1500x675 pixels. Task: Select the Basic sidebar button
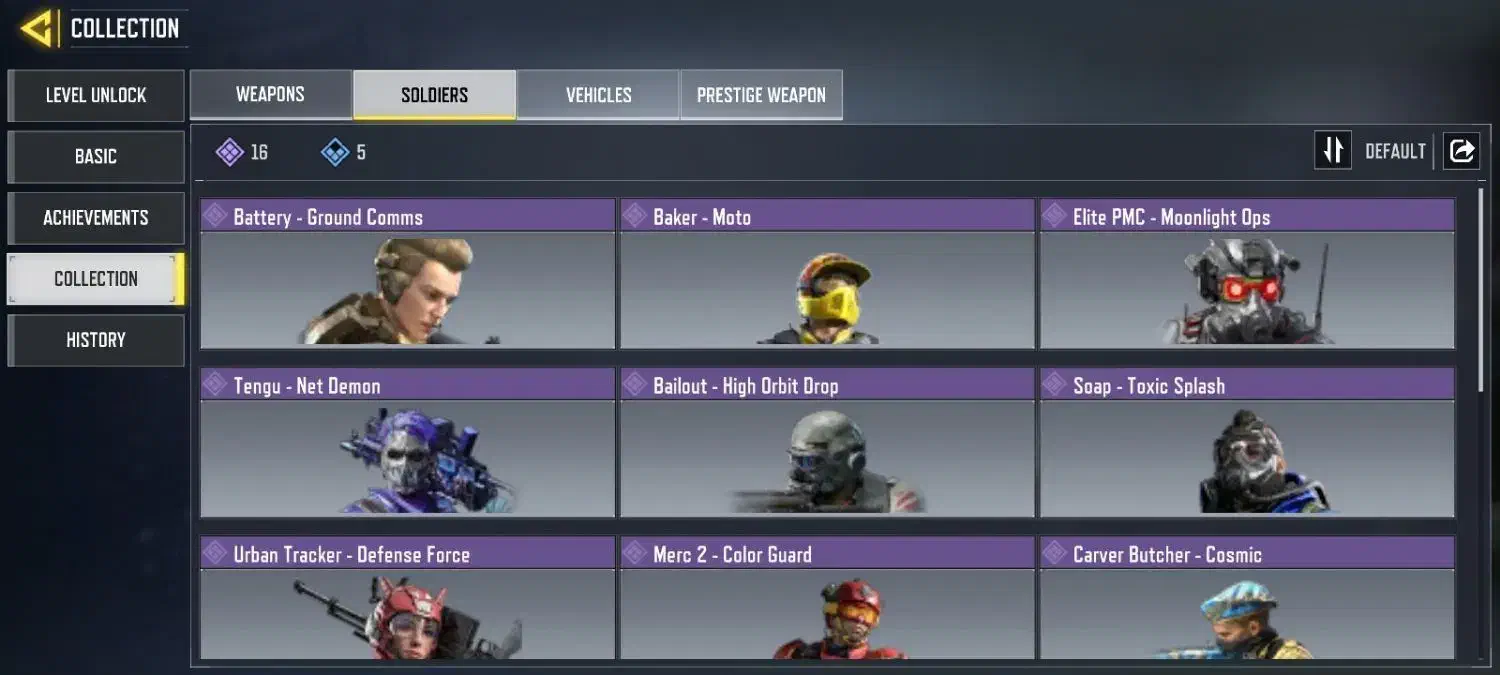click(x=96, y=157)
